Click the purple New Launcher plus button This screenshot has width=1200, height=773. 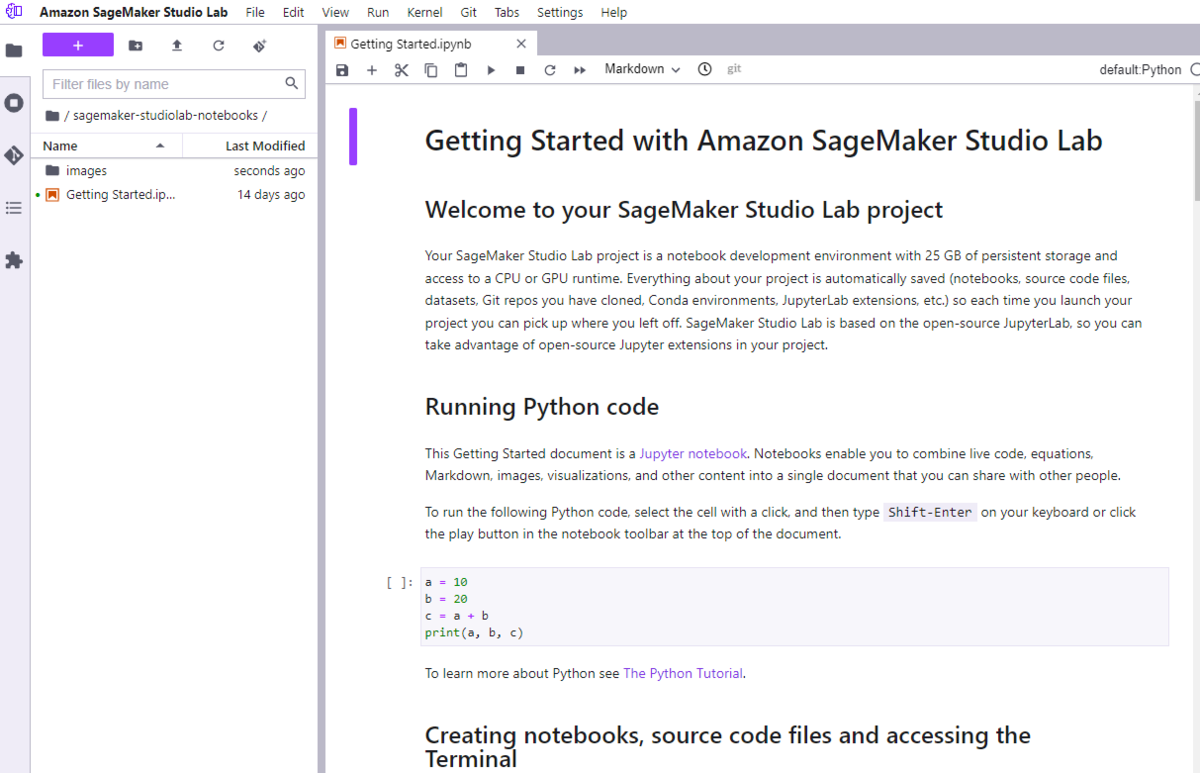(78, 45)
